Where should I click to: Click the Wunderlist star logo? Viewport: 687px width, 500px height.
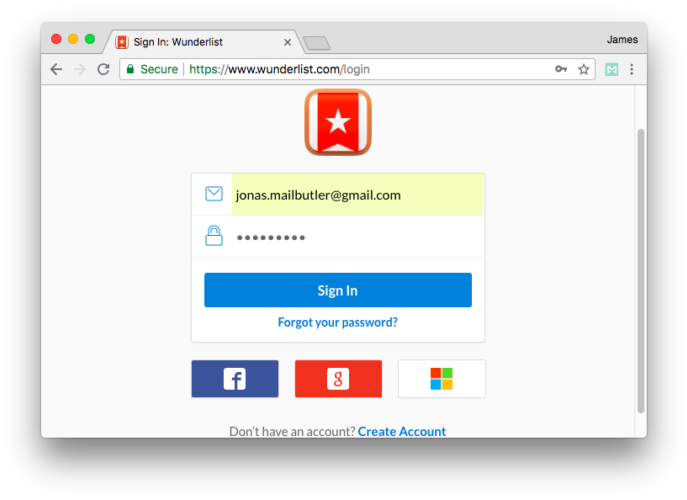(x=338, y=122)
